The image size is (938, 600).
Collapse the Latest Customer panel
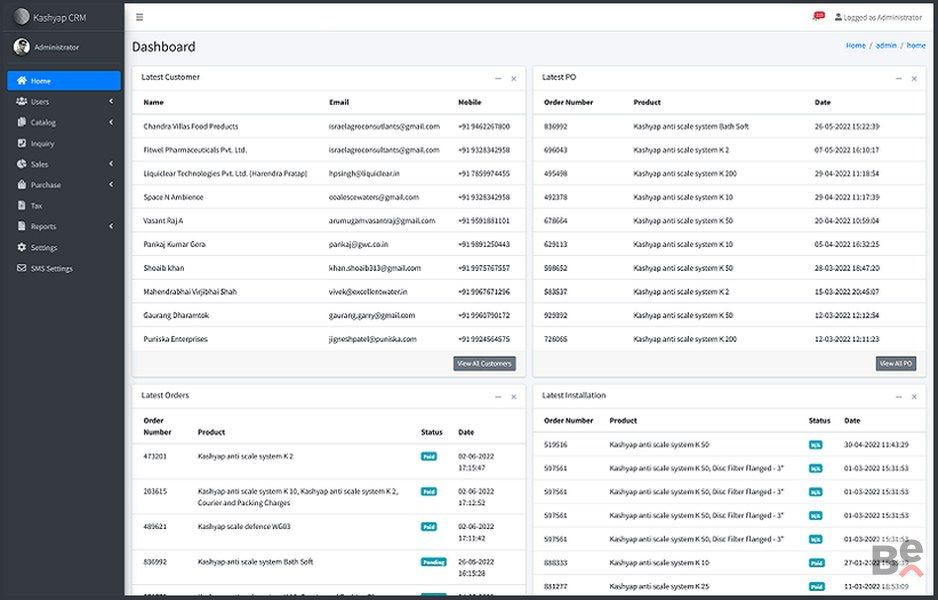point(498,78)
